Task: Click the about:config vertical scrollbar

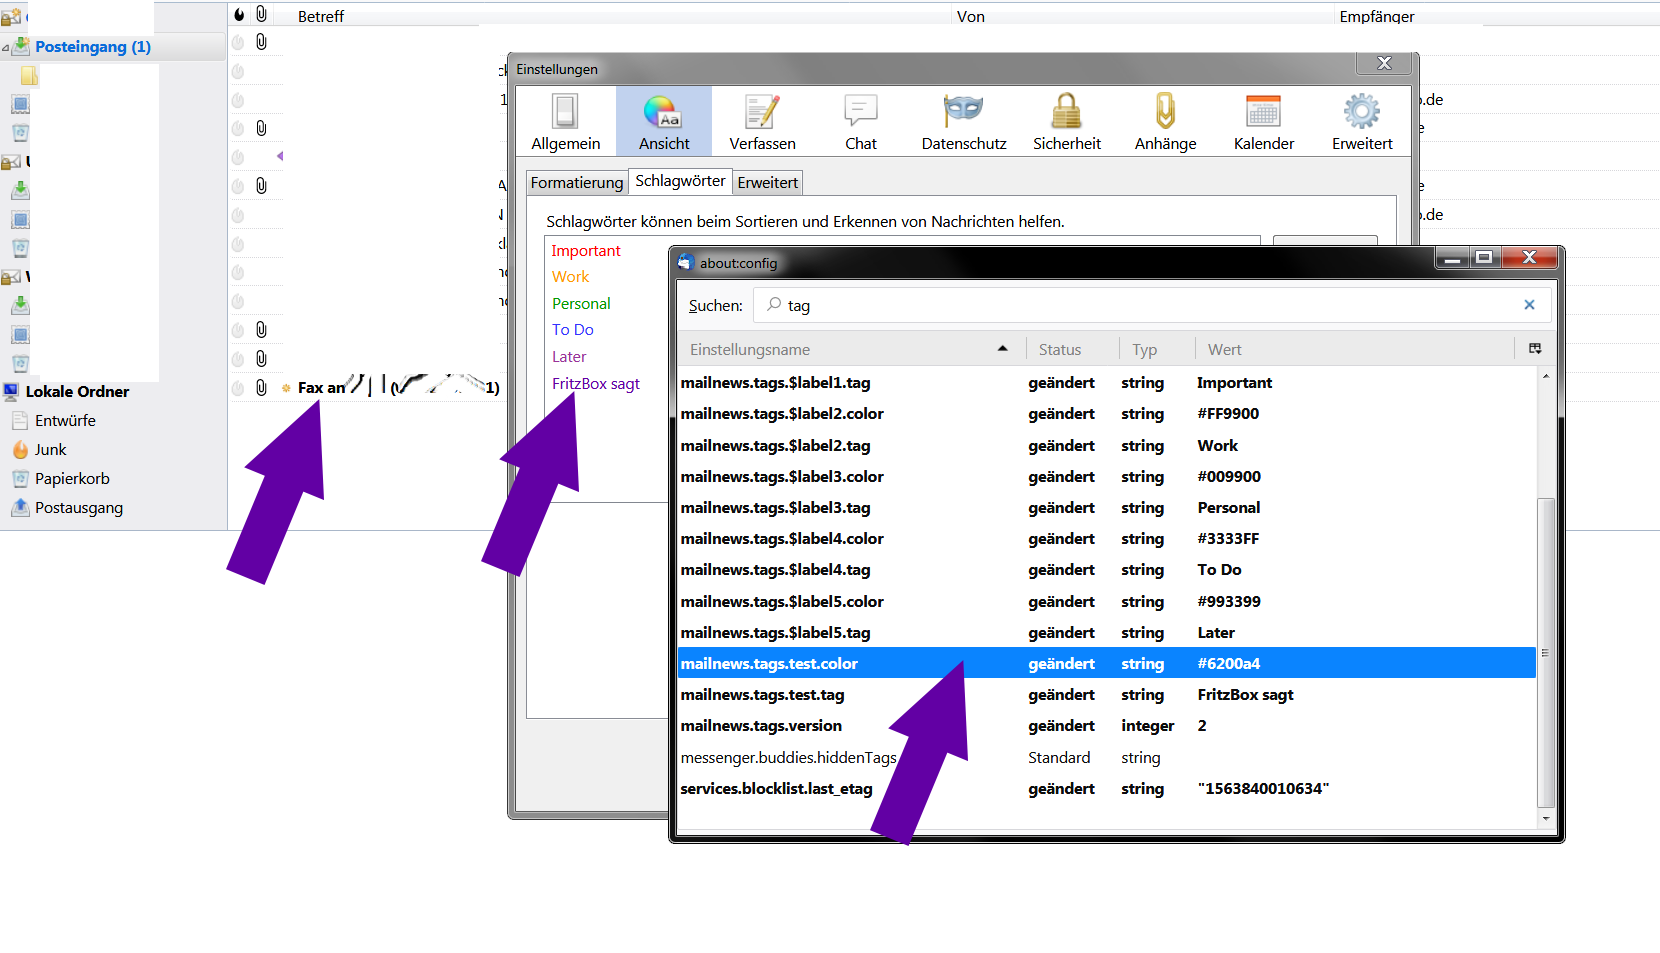Action: click(x=1546, y=597)
